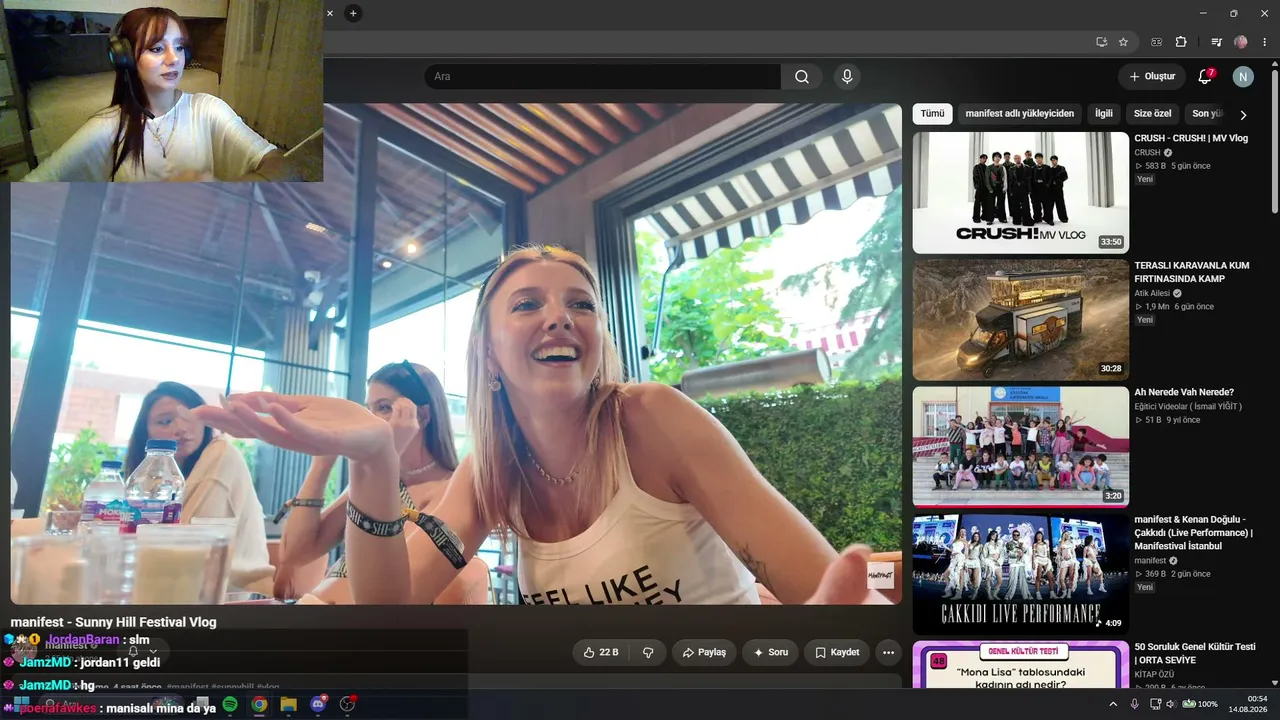
Task: Open 'CRUSH - CRUSH! | MV Vlog' title link
Action: point(1191,138)
